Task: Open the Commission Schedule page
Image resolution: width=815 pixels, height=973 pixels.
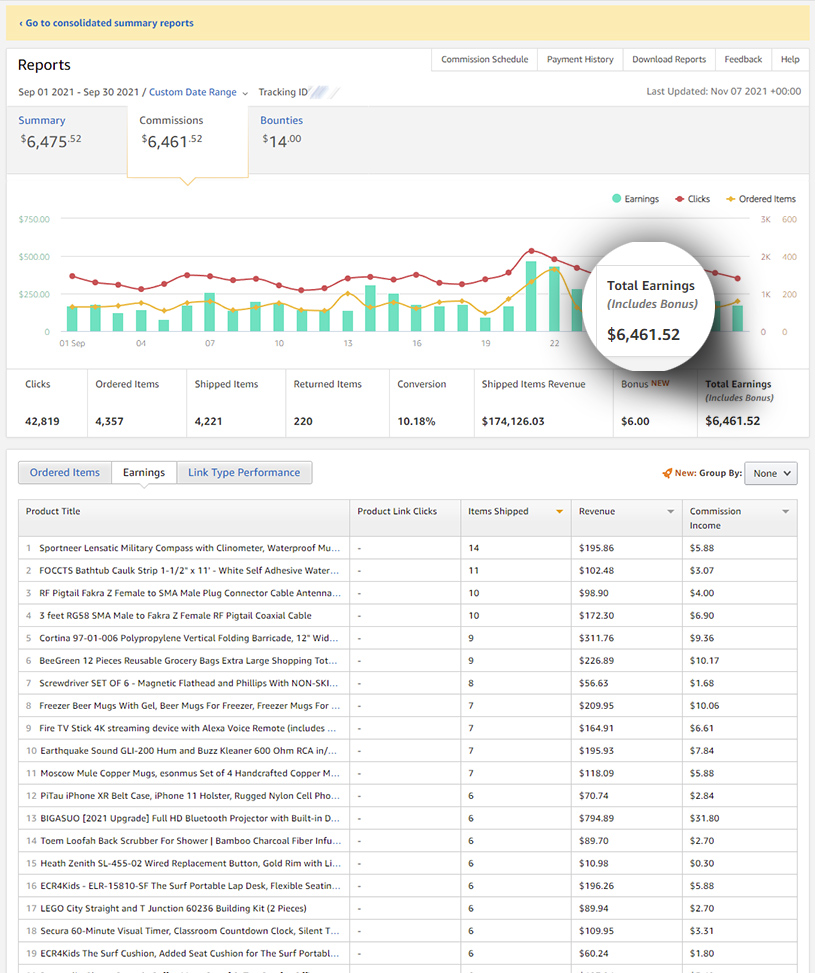Action: [484, 60]
